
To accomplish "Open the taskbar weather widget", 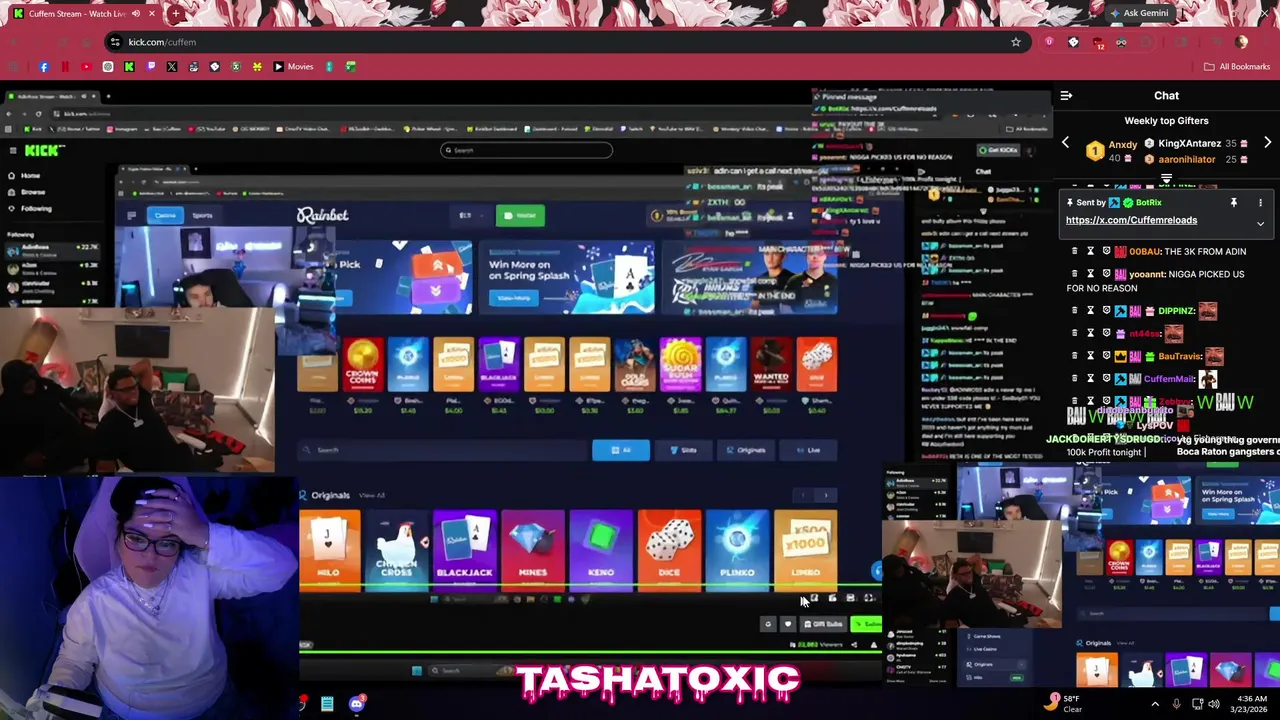I will point(1064,703).
